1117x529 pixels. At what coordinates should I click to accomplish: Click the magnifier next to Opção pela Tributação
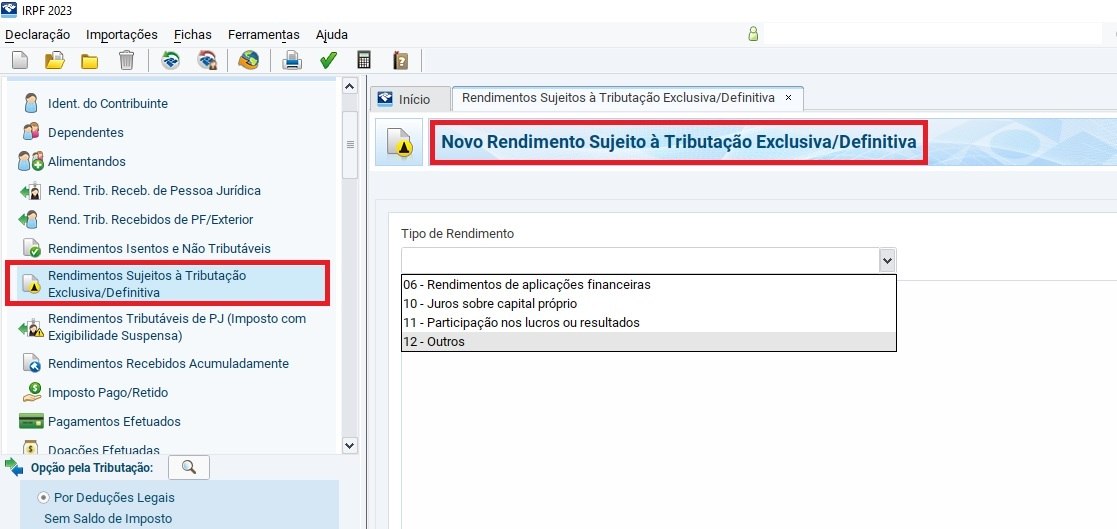click(188, 467)
